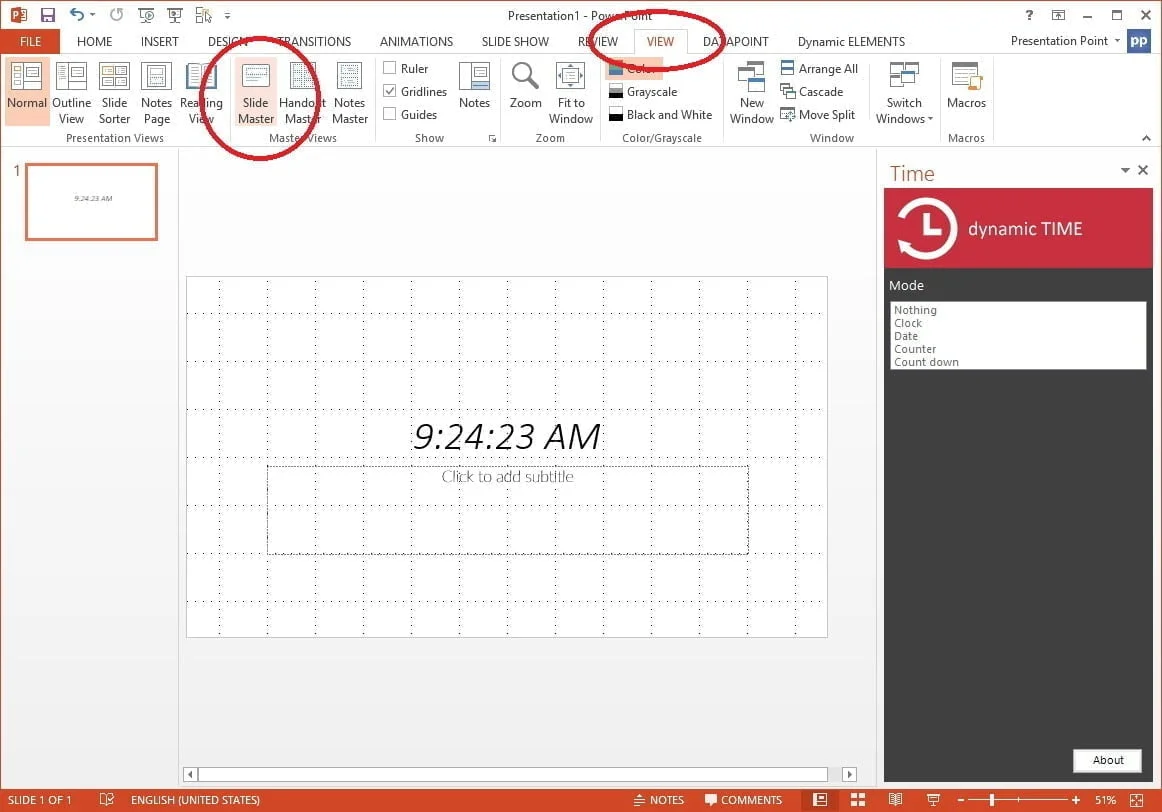This screenshot has width=1162, height=812.
Task: Open the Dynamic ELEMENTS tab
Action: click(850, 41)
